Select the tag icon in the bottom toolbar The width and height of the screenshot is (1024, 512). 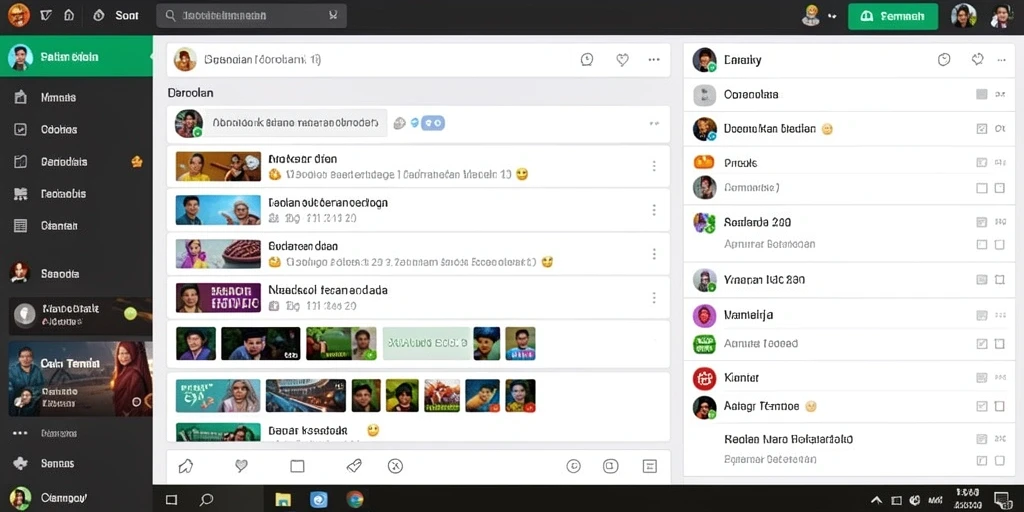tap(353, 466)
